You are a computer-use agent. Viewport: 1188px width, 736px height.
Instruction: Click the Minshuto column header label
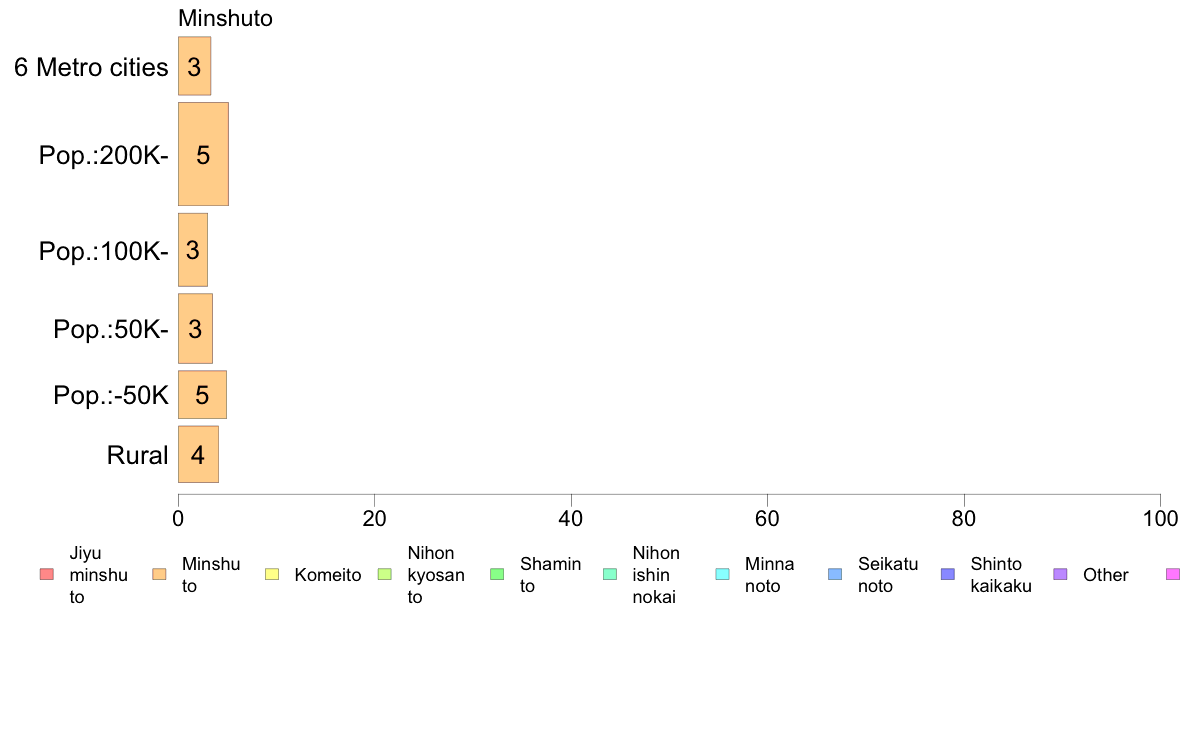click(225, 18)
